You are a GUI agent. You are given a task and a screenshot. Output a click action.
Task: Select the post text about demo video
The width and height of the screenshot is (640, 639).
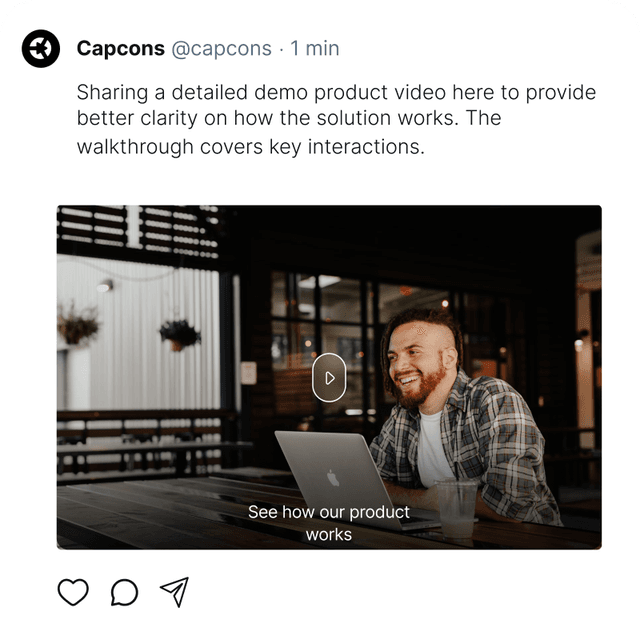click(x=336, y=120)
